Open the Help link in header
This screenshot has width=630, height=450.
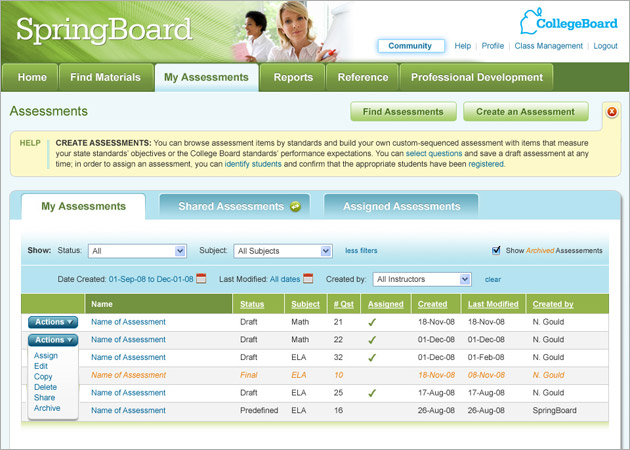pyautogui.click(x=462, y=46)
